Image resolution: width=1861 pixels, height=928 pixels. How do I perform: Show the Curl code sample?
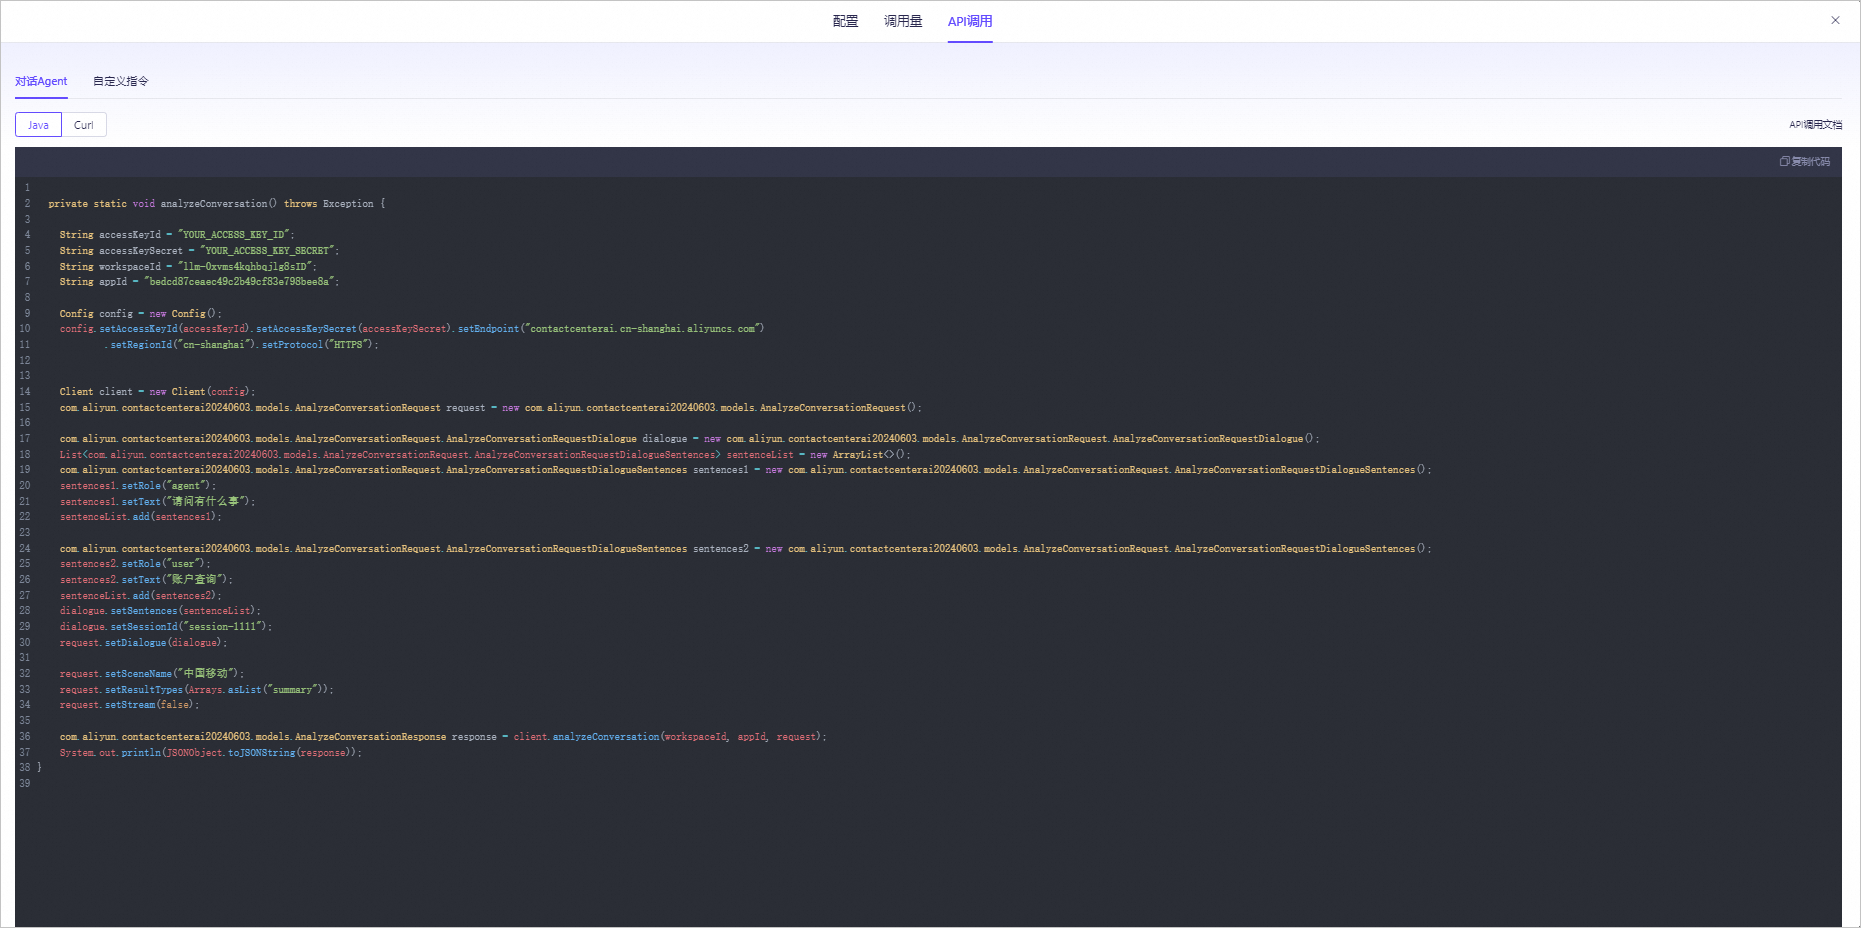coord(84,125)
